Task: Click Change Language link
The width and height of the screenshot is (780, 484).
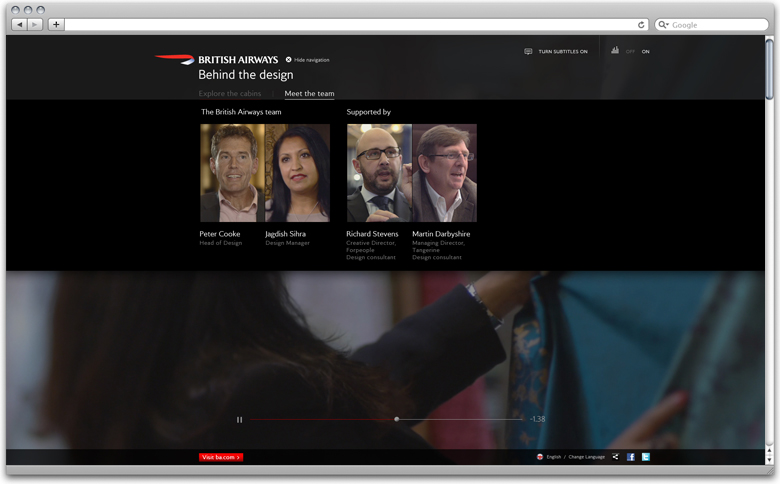Action: pos(586,457)
